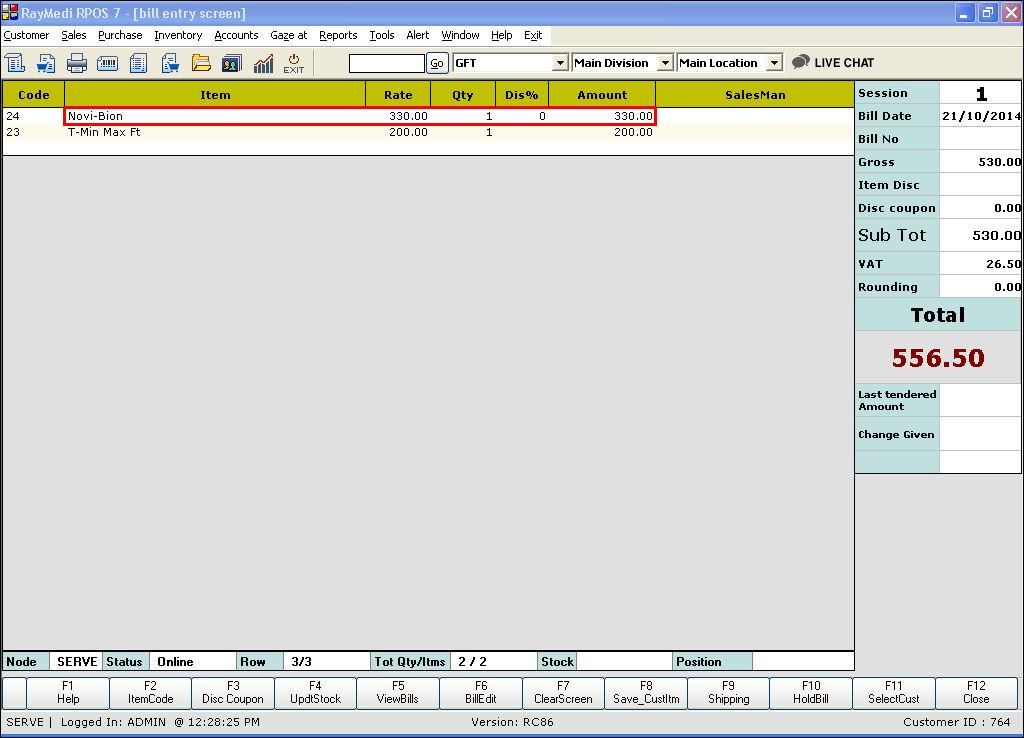Click F3 Disc Coupon button
The width and height of the screenshot is (1024, 738).
coord(233,693)
